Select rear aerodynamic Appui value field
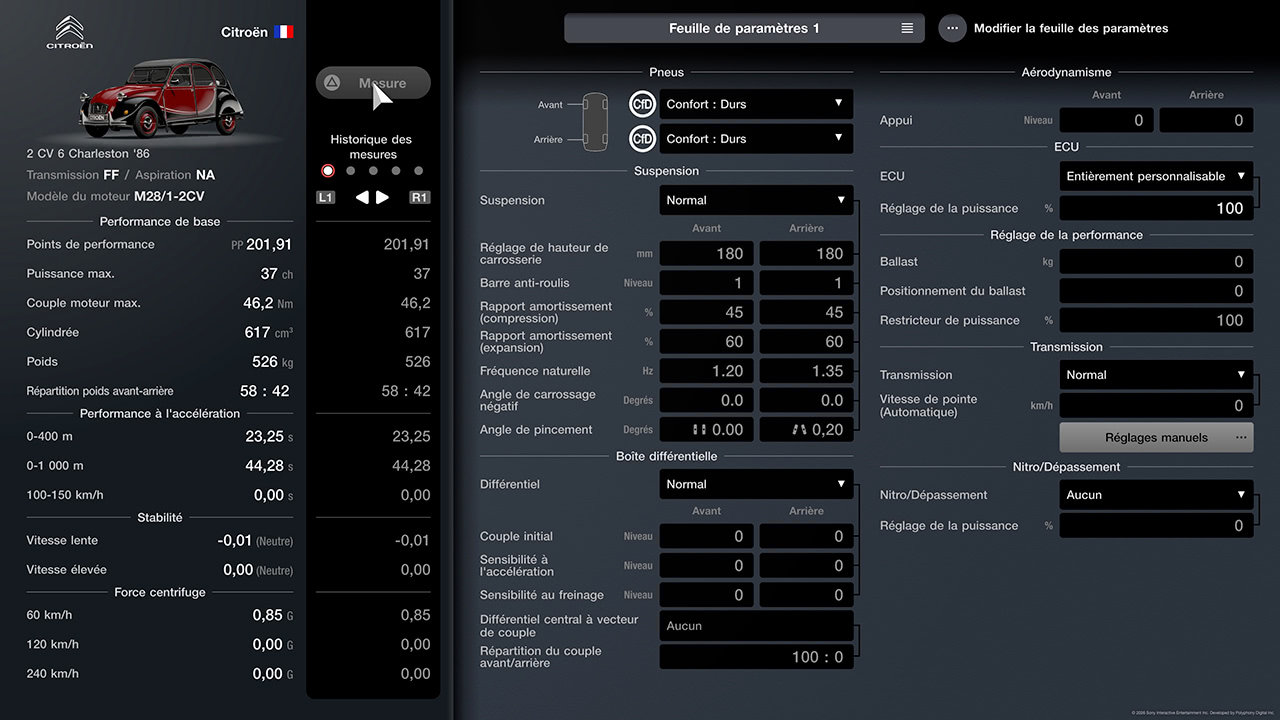The height and width of the screenshot is (720, 1280). [1206, 120]
